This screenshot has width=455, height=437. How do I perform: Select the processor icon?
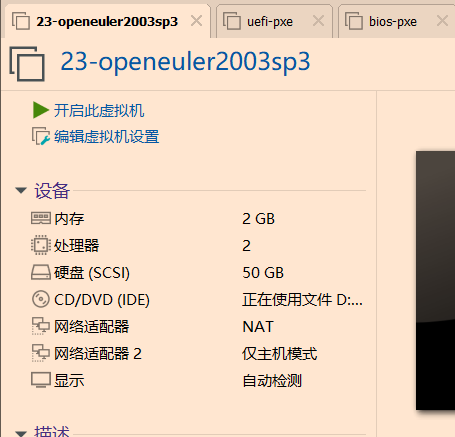pyautogui.click(x=41, y=245)
